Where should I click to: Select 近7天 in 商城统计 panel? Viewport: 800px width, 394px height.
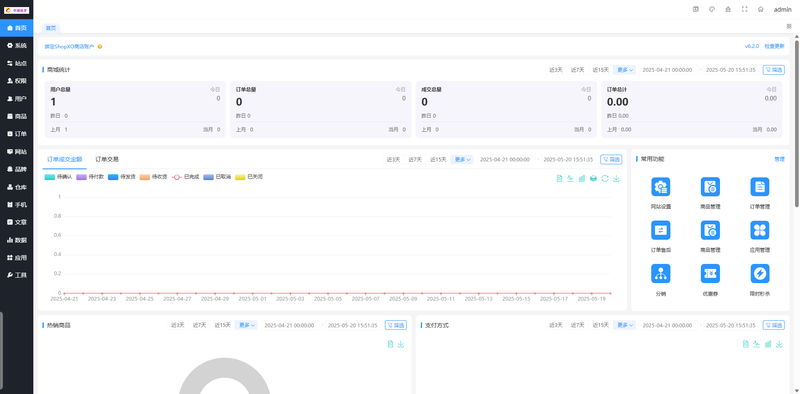[578, 70]
